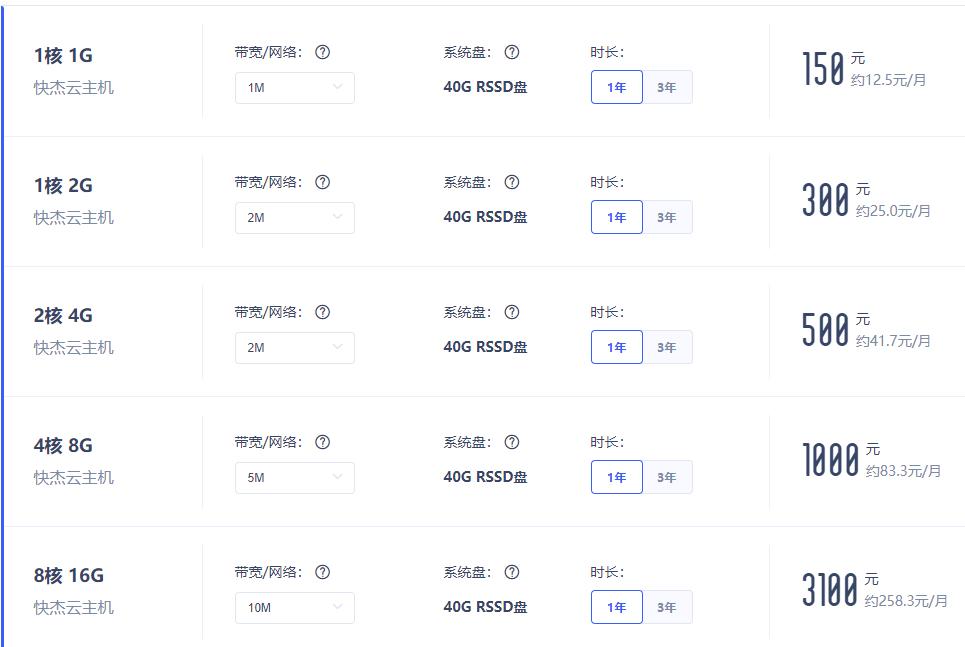Viewport: 965px width, 647px height.
Task: Select 3年 duration for 1核 1G host
Action: point(667,87)
